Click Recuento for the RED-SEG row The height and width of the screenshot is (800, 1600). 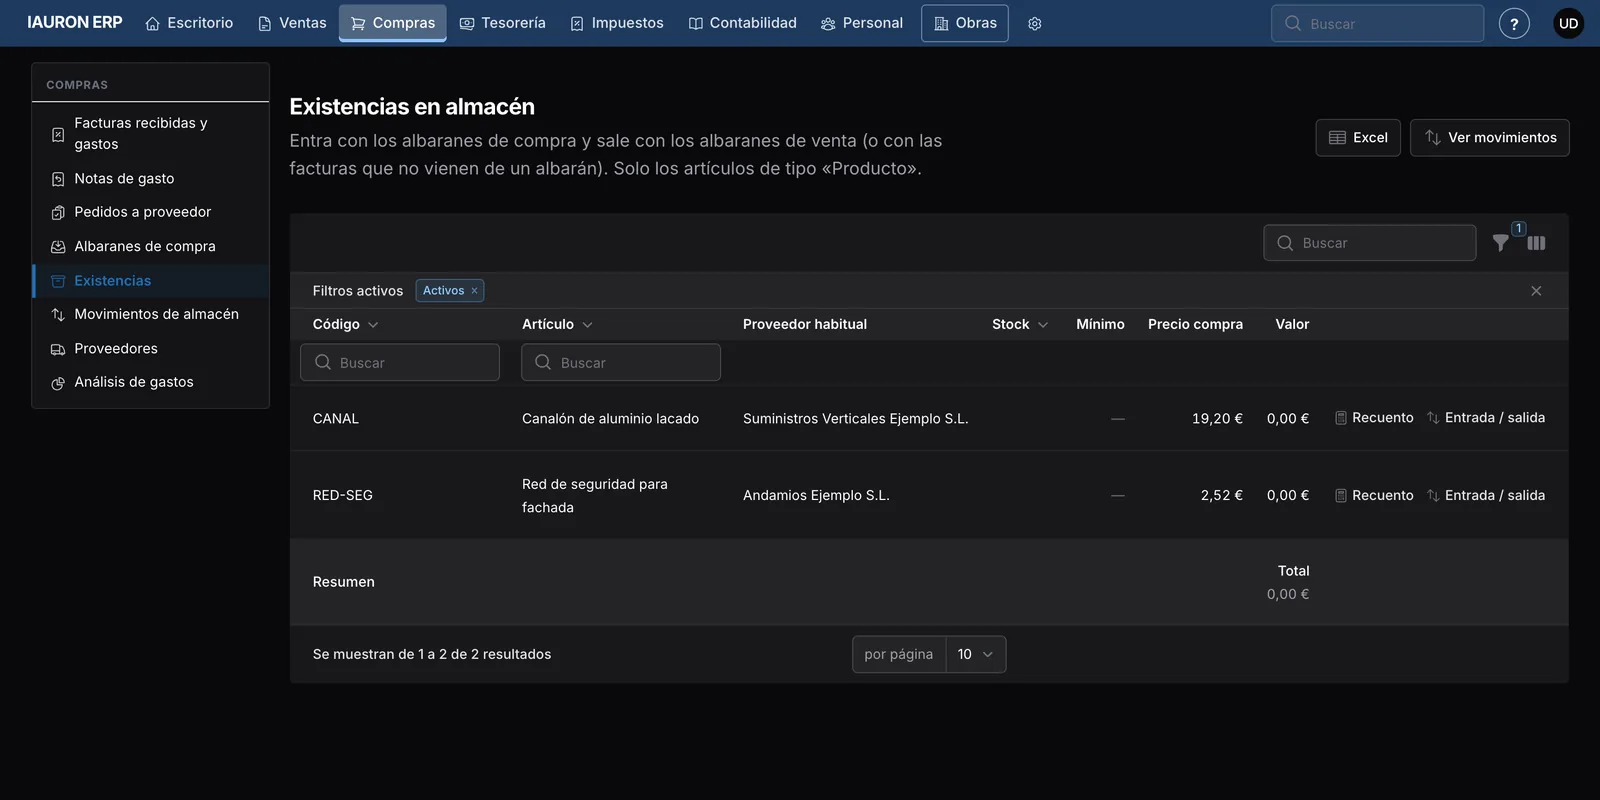pyautogui.click(x=1374, y=496)
